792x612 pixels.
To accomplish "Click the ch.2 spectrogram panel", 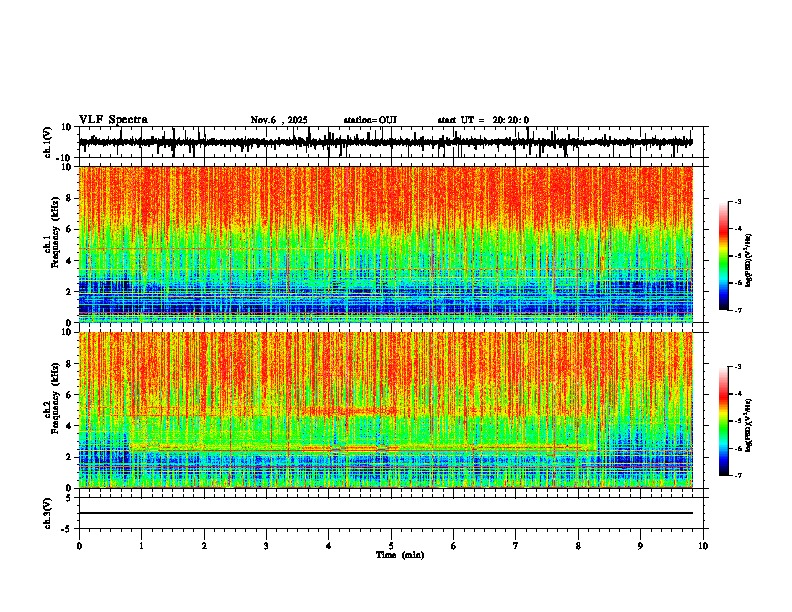I will (x=385, y=410).
